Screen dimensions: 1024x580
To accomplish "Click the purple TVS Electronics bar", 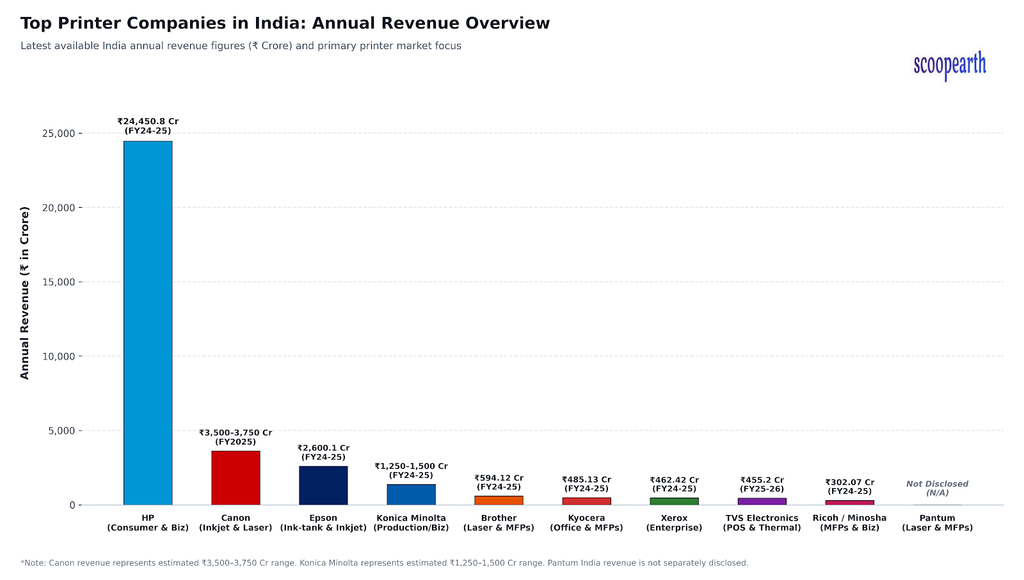I will pyautogui.click(x=762, y=501).
